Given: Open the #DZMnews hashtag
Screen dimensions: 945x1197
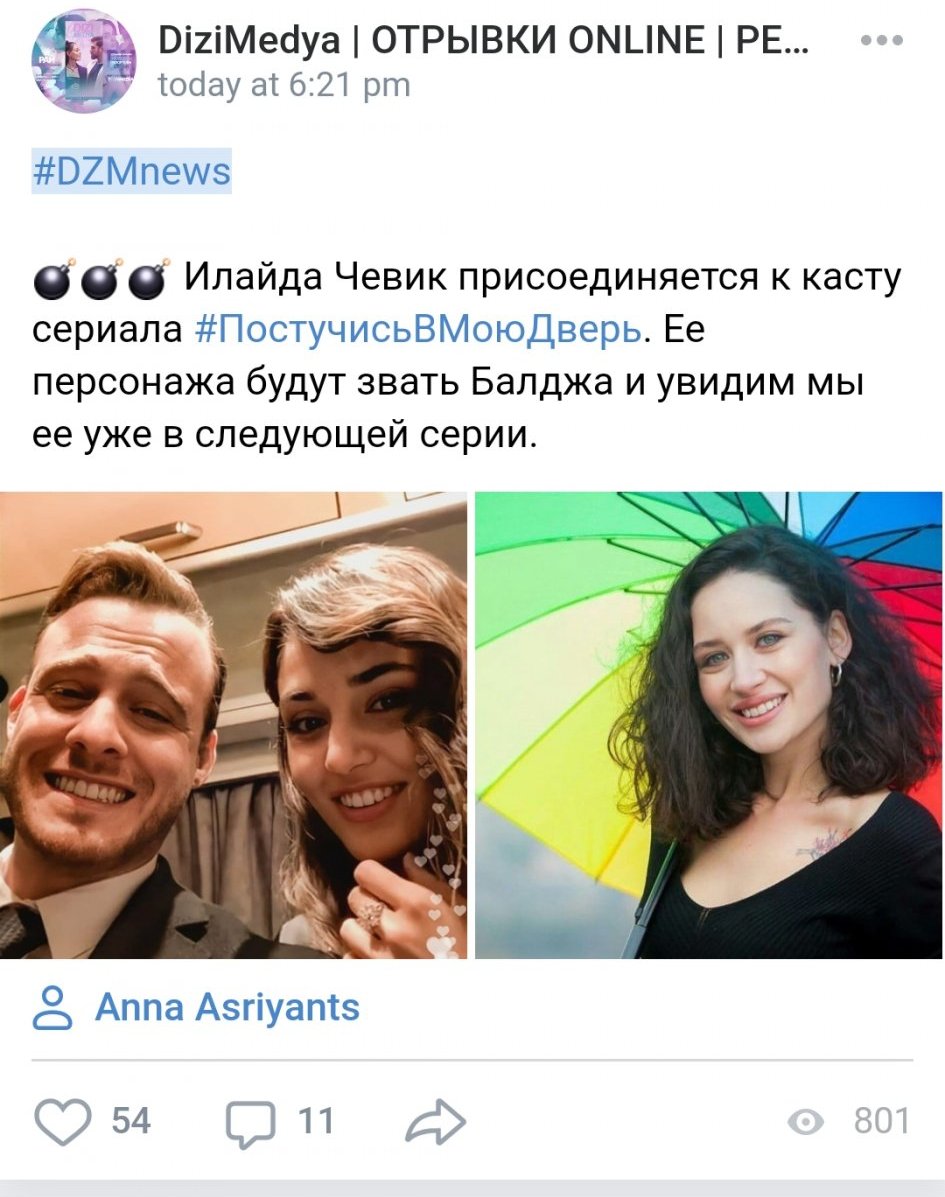Looking at the screenshot, I should [x=131, y=171].
